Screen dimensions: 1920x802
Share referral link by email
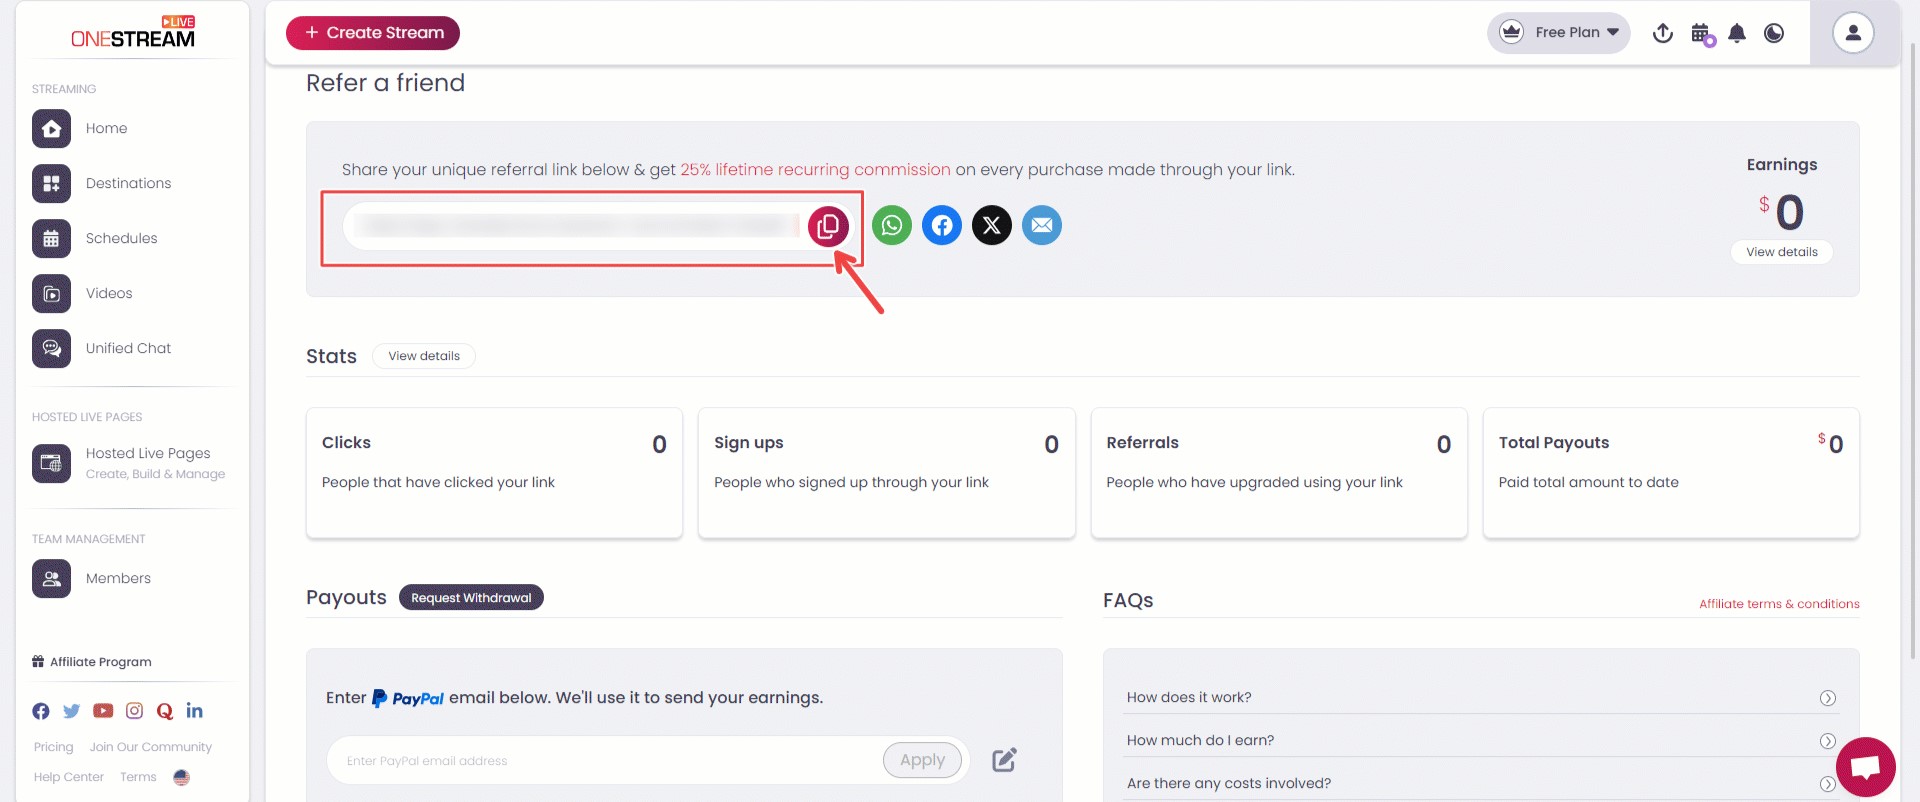pos(1041,225)
